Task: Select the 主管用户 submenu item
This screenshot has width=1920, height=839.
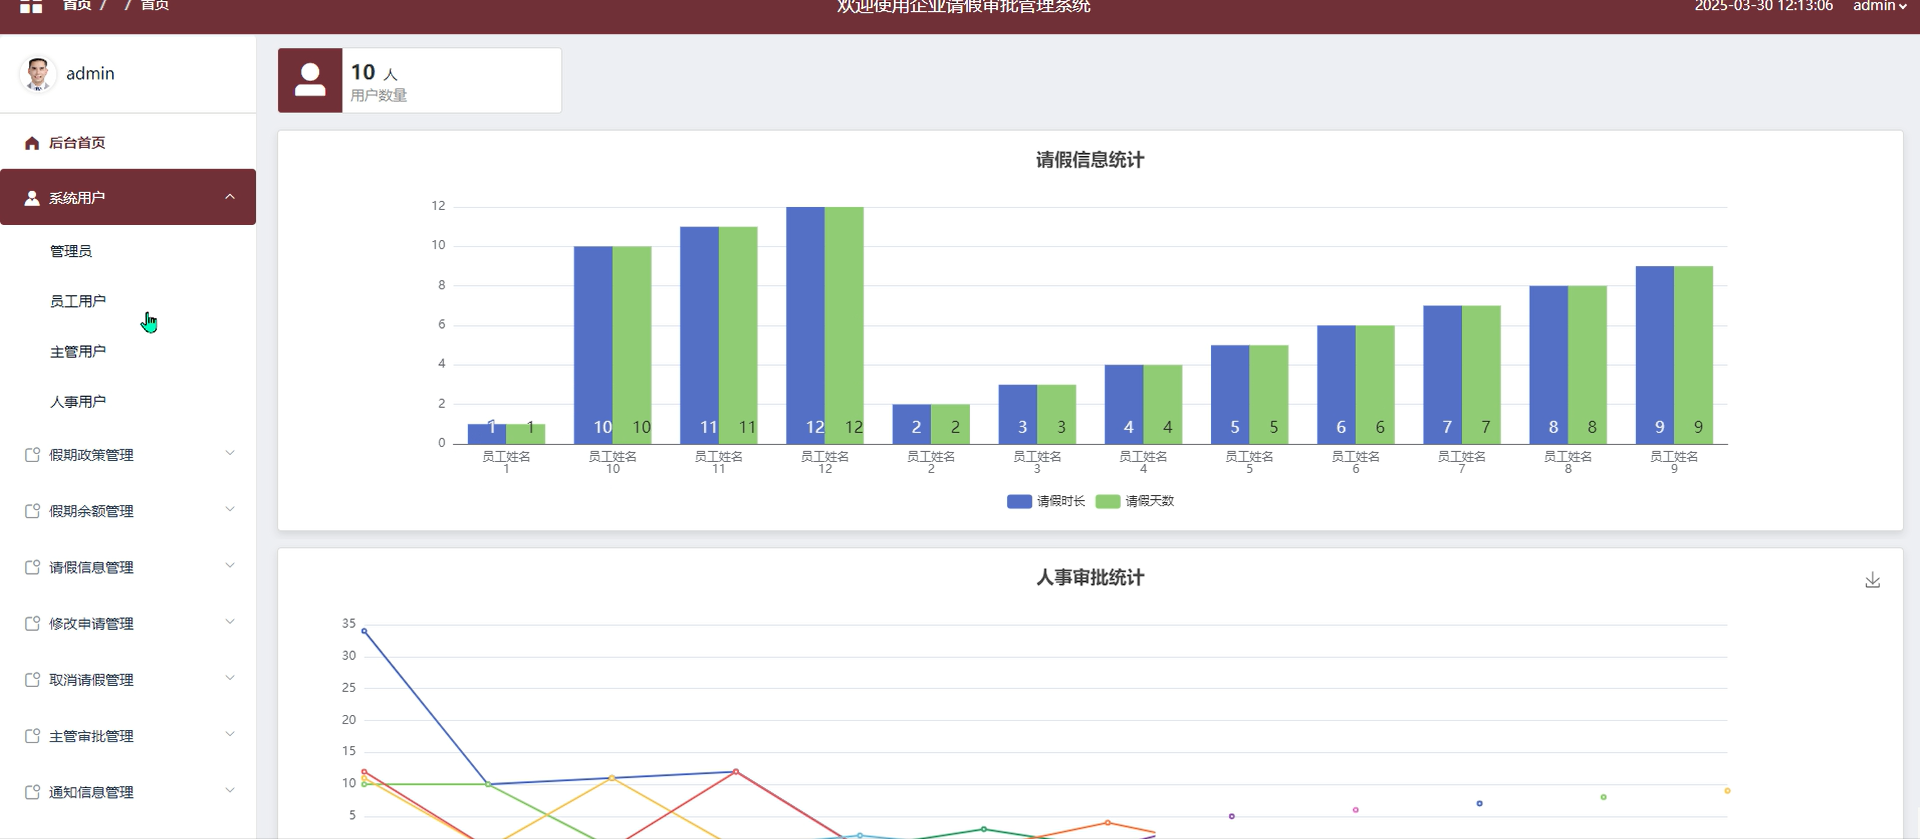Action: pyautogui.click(x=78, y=352)
